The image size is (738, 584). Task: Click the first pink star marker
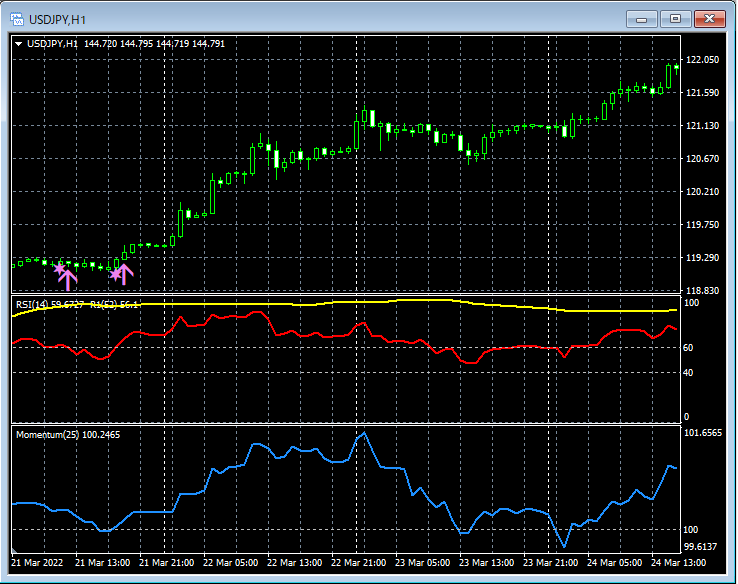pos(59,270)
